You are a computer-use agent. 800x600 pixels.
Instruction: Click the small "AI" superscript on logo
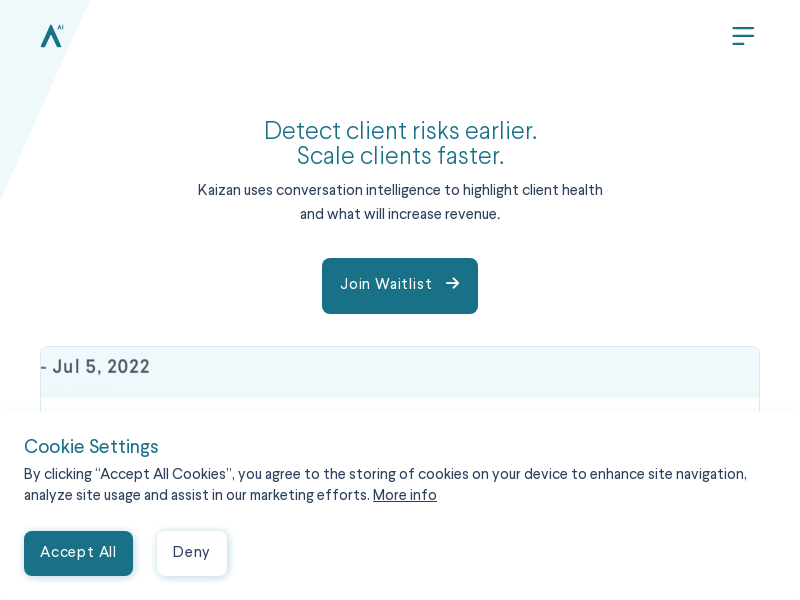(x=60, y=27)
